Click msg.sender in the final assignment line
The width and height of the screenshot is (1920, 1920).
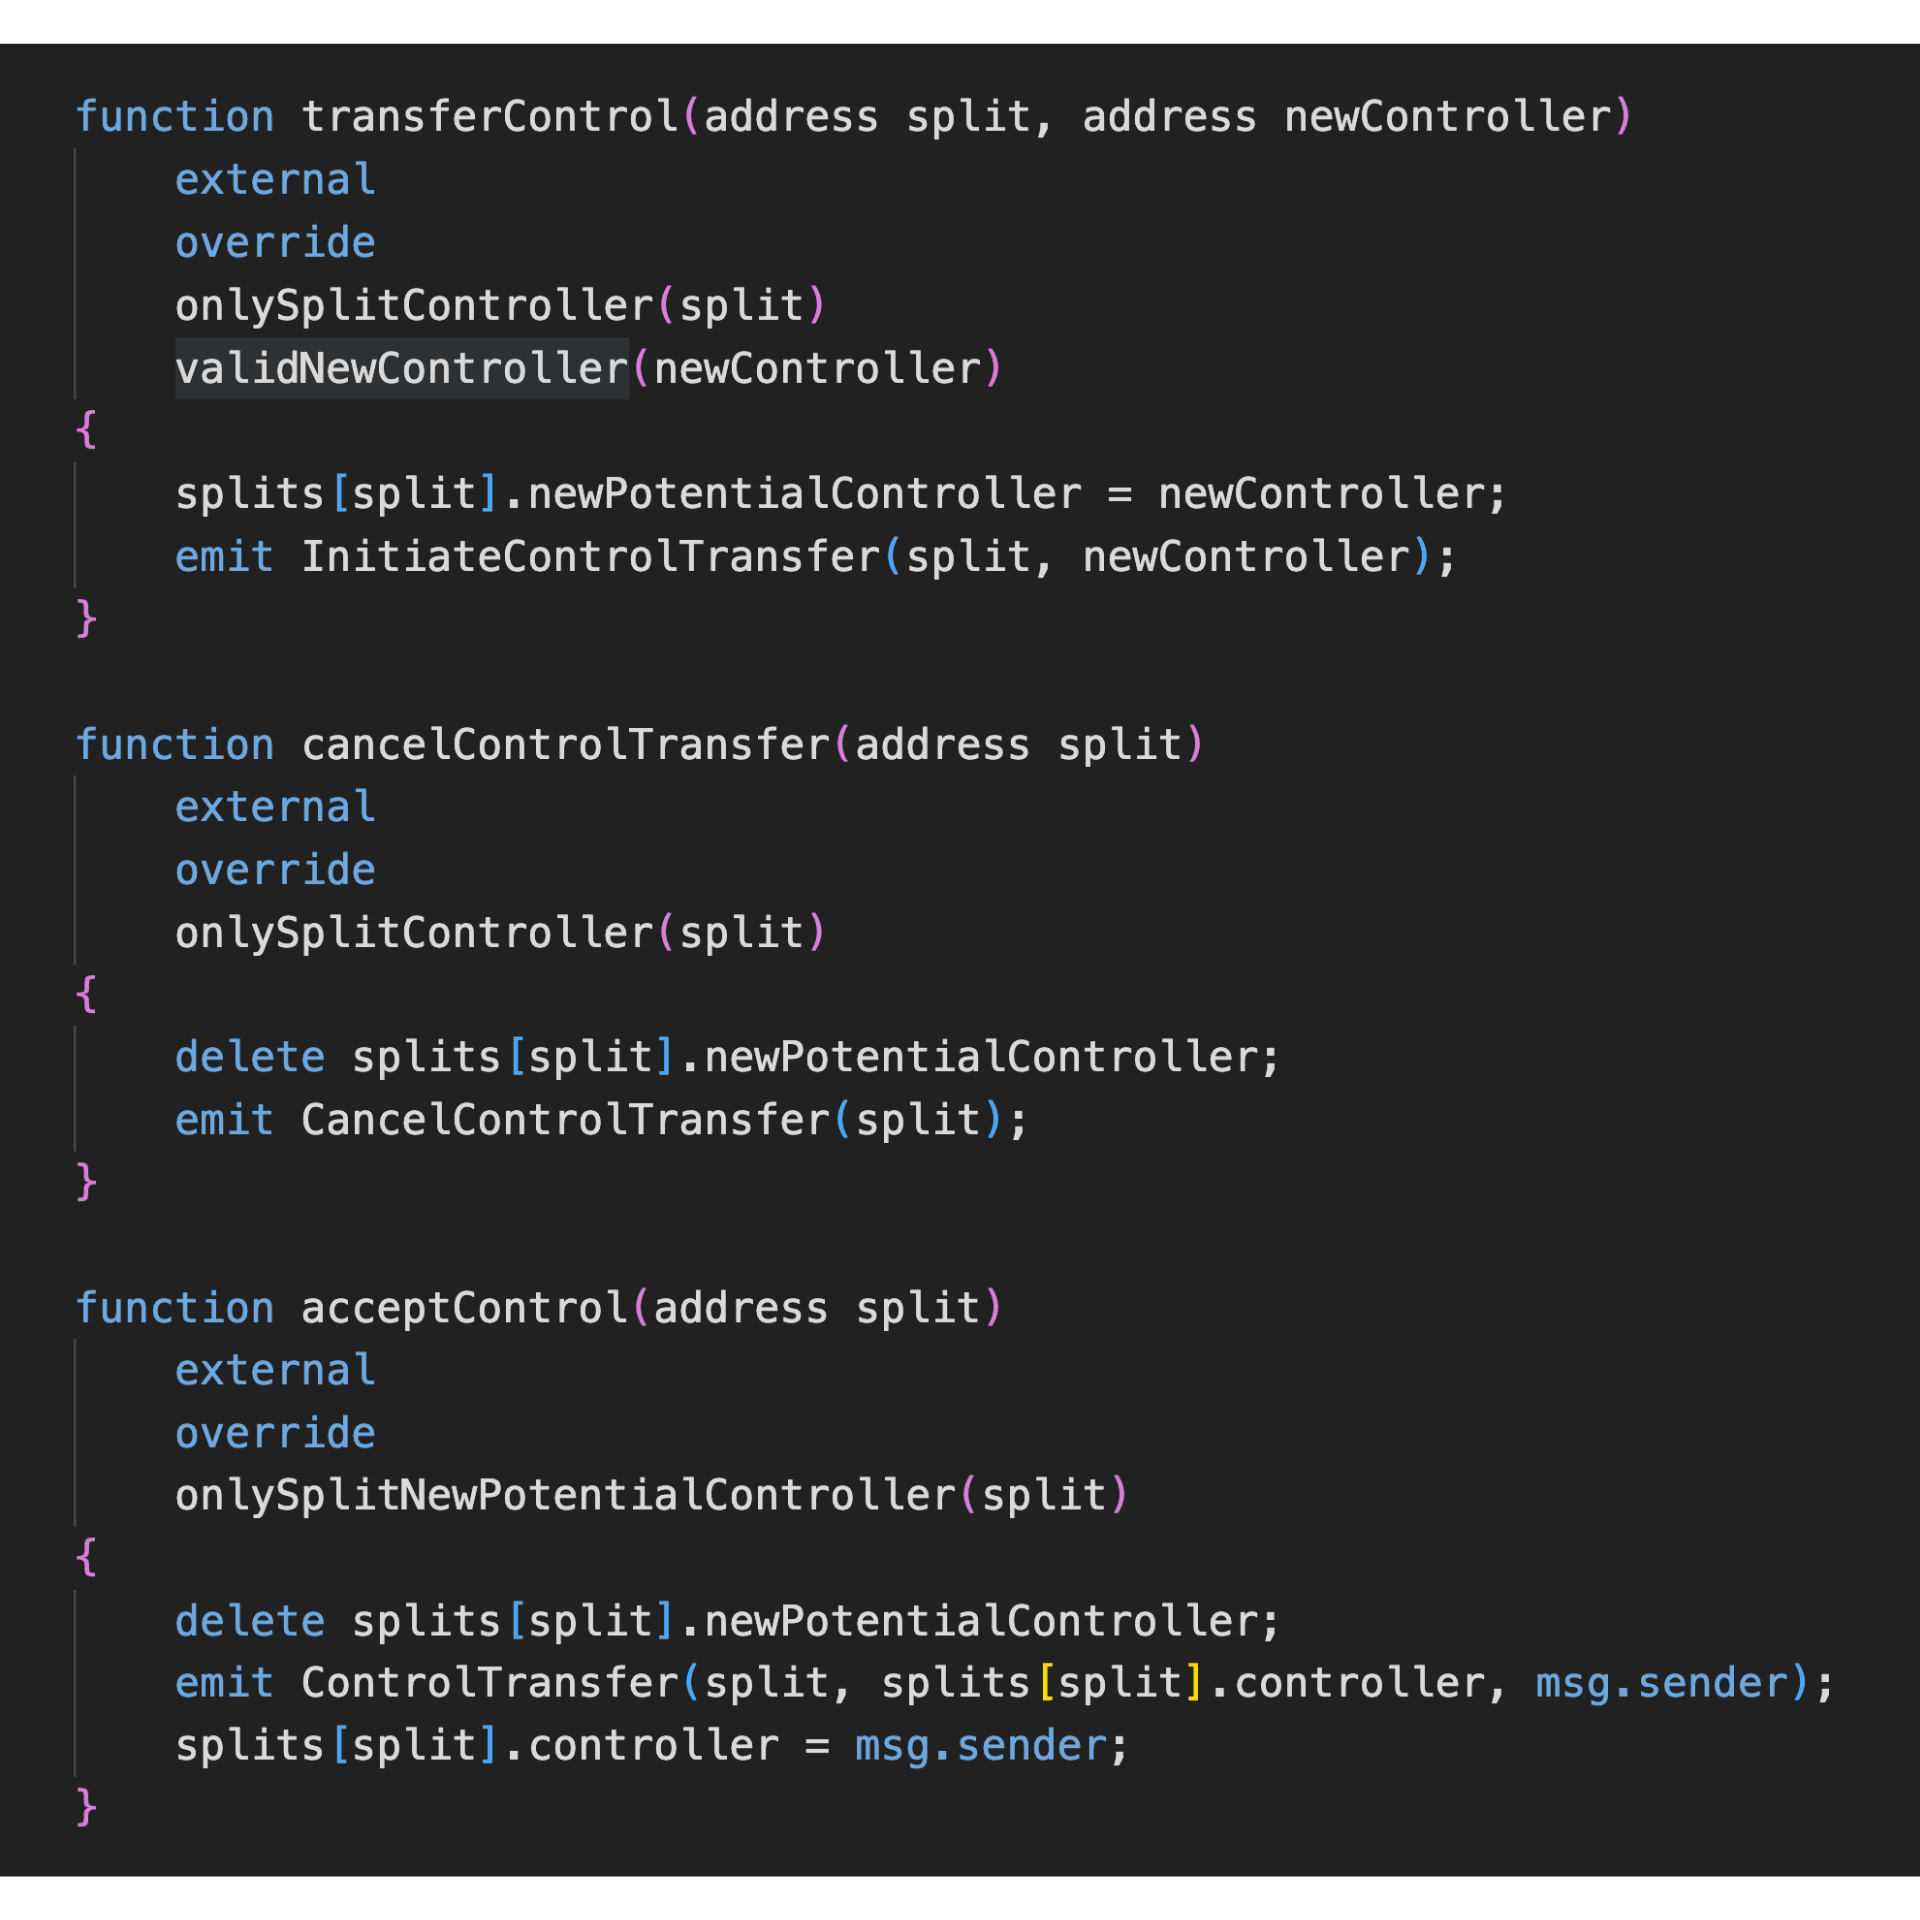[x=980, y=1746]
